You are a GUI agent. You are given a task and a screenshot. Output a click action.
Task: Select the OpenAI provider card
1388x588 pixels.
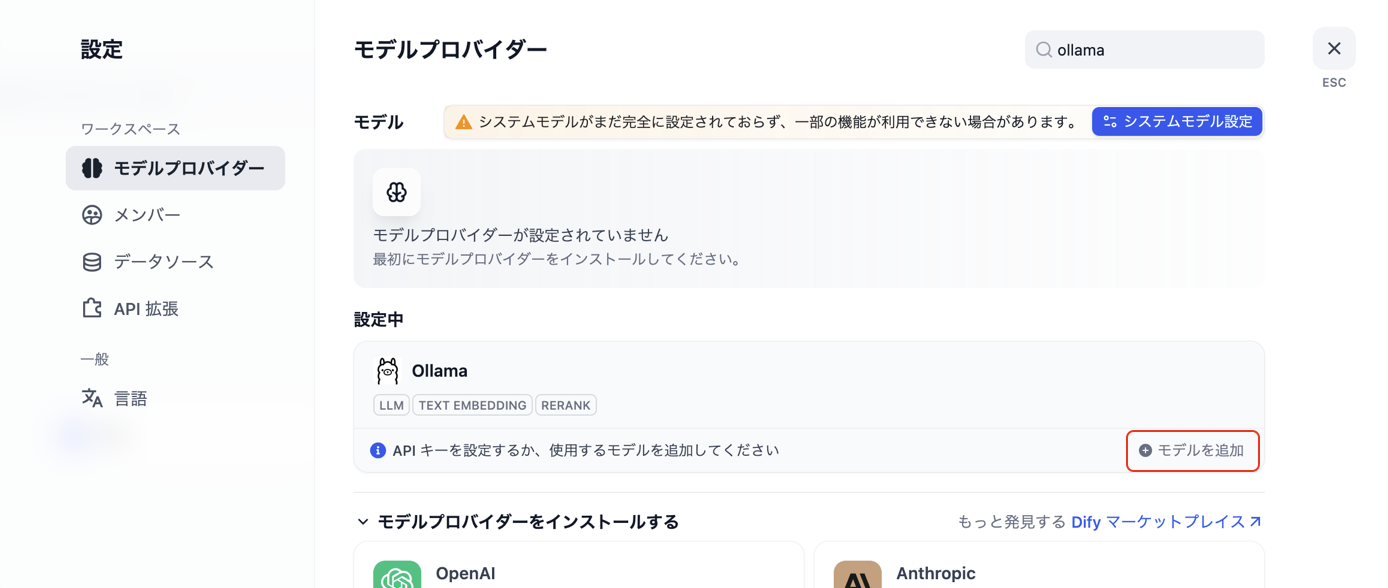click(x=579, y=565)
